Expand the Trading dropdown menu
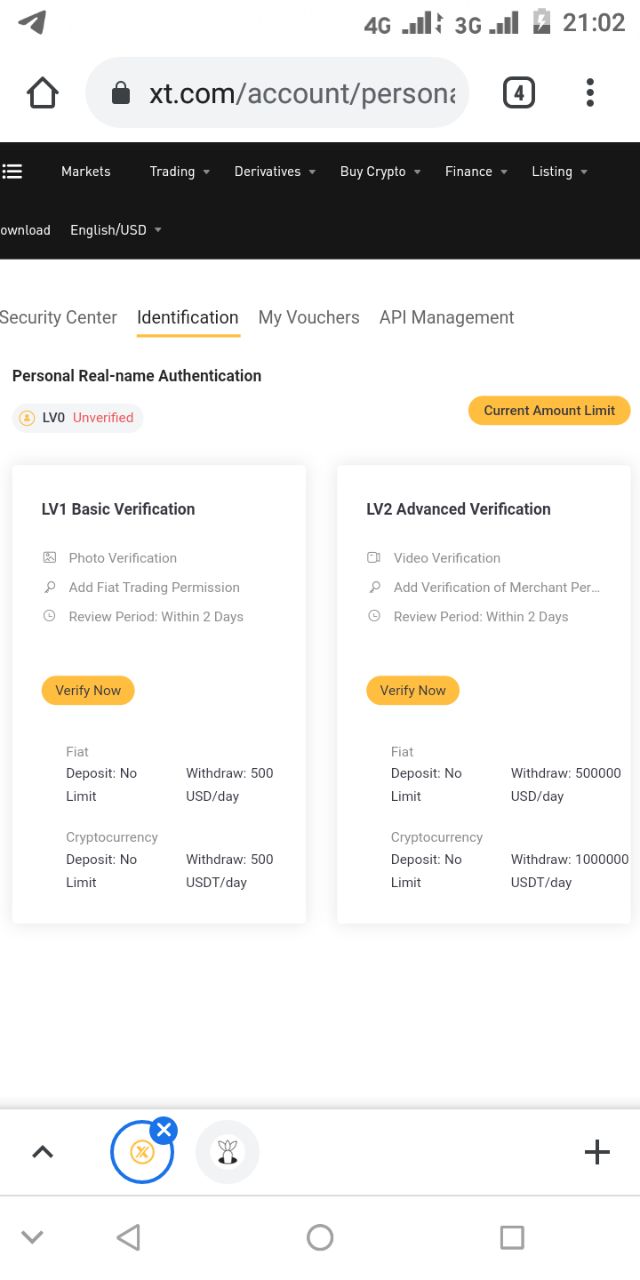640x1280 pixels. click(x=180, y=171)
